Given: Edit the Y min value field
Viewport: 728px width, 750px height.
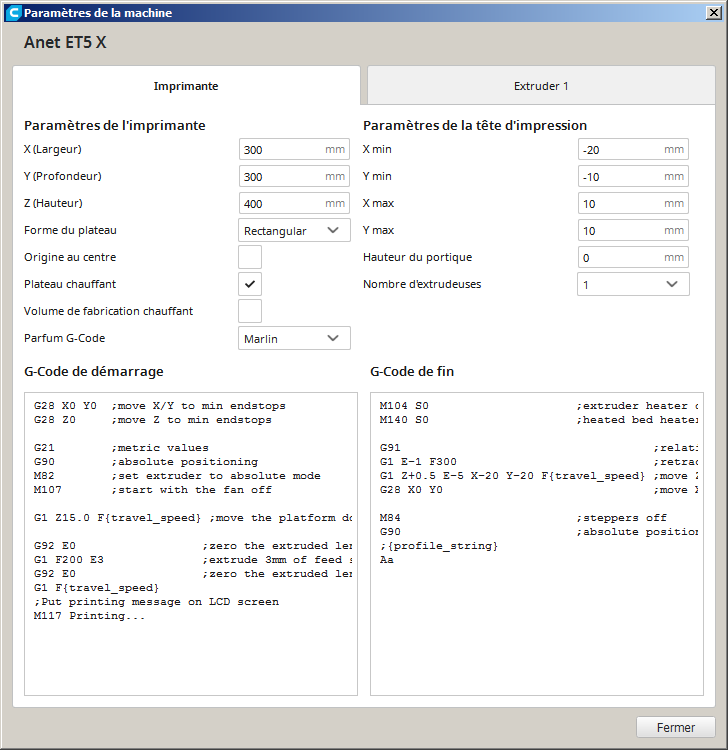Looking at the screenshot, I should pos(633,176).
